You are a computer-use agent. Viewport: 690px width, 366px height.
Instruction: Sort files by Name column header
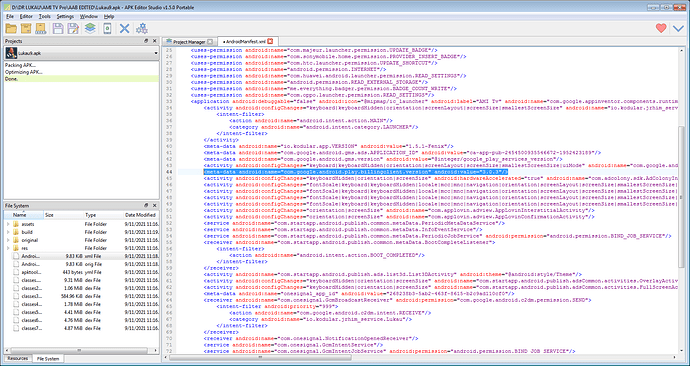(24, 215)
